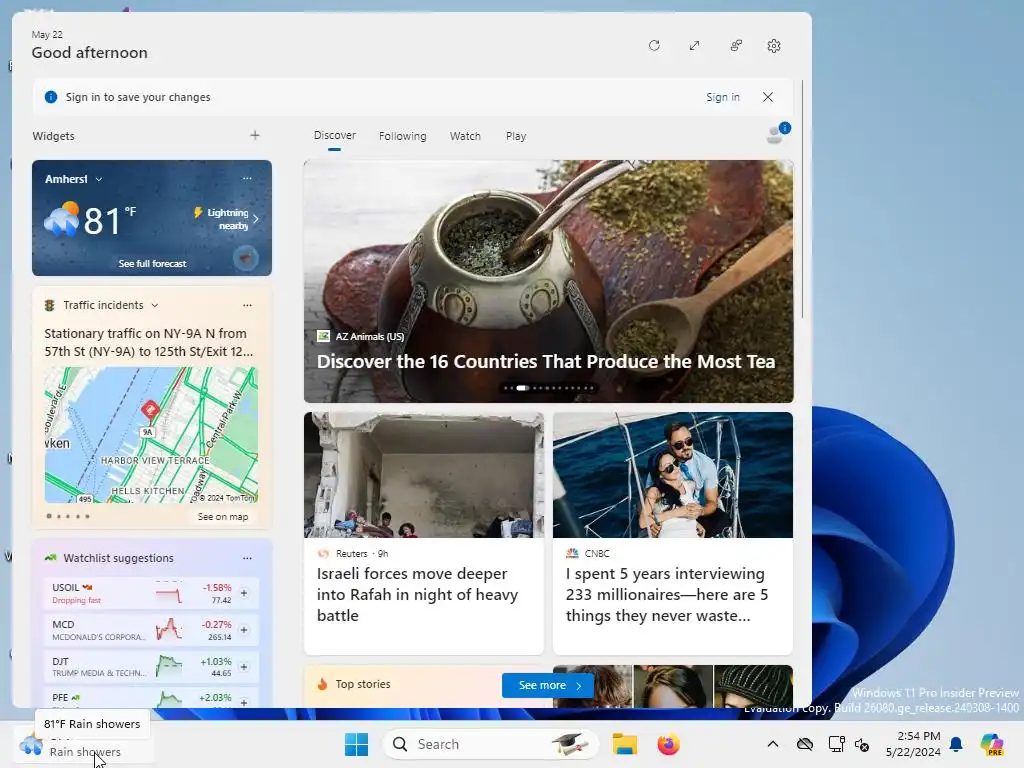Open the weather condition icon beside 81°F
Viewport: 1024px width, 768px height.
click(62, 219)
